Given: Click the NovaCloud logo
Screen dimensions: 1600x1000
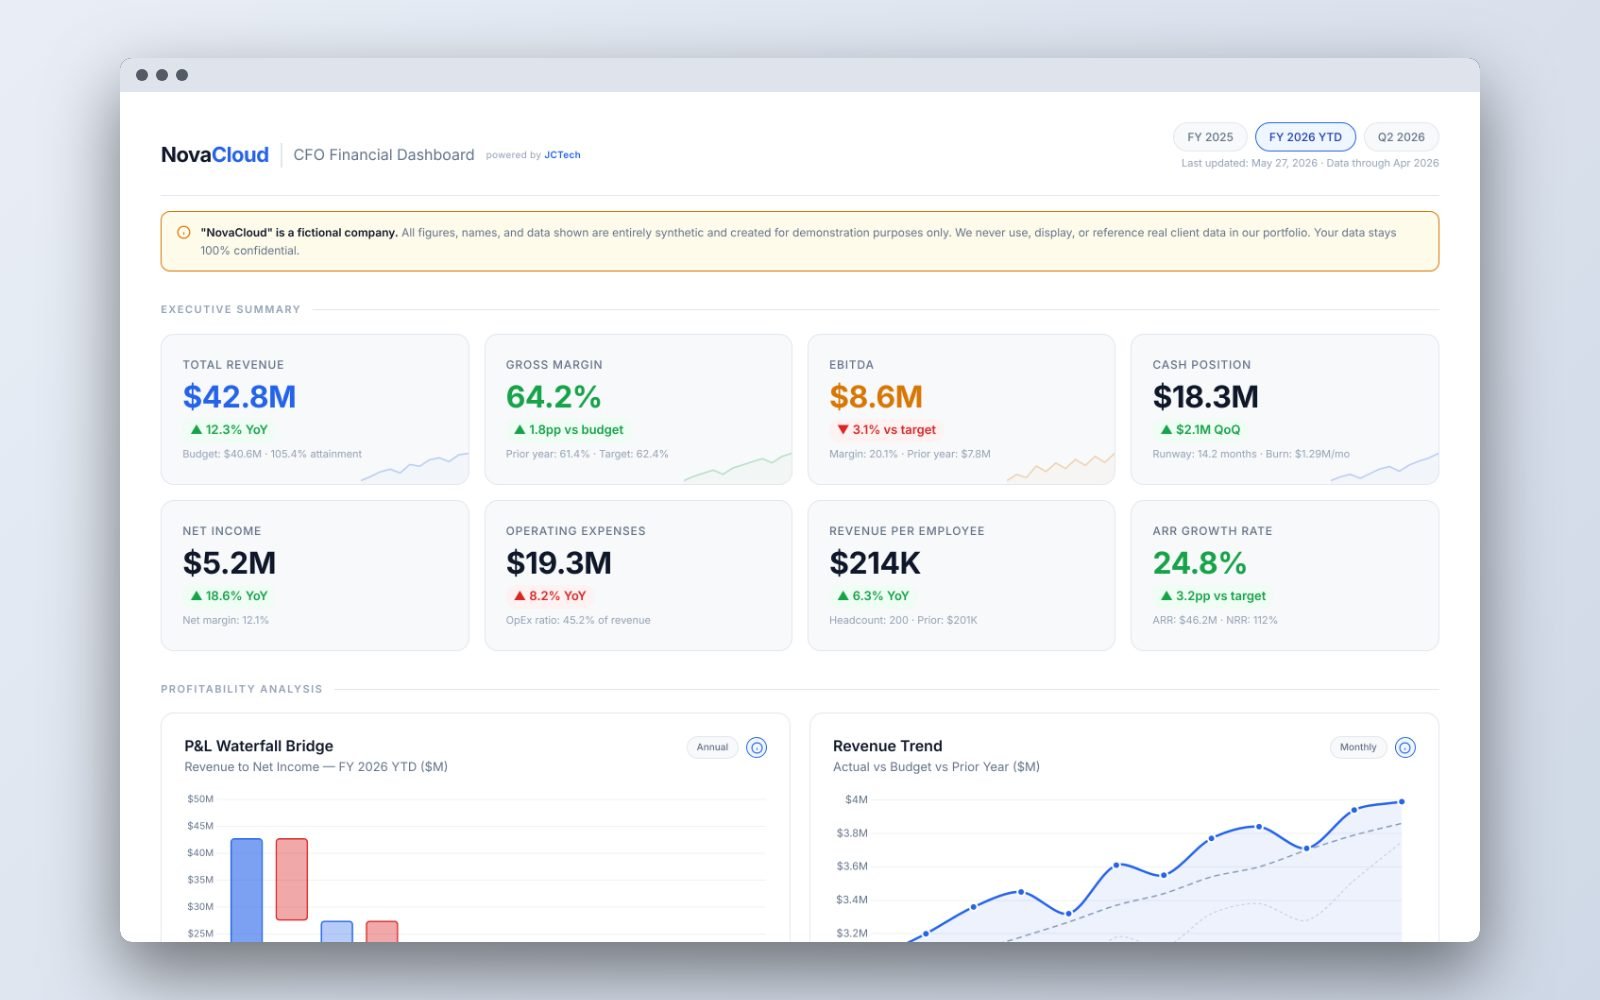Looking at the screenshot, I should [215, 155].
